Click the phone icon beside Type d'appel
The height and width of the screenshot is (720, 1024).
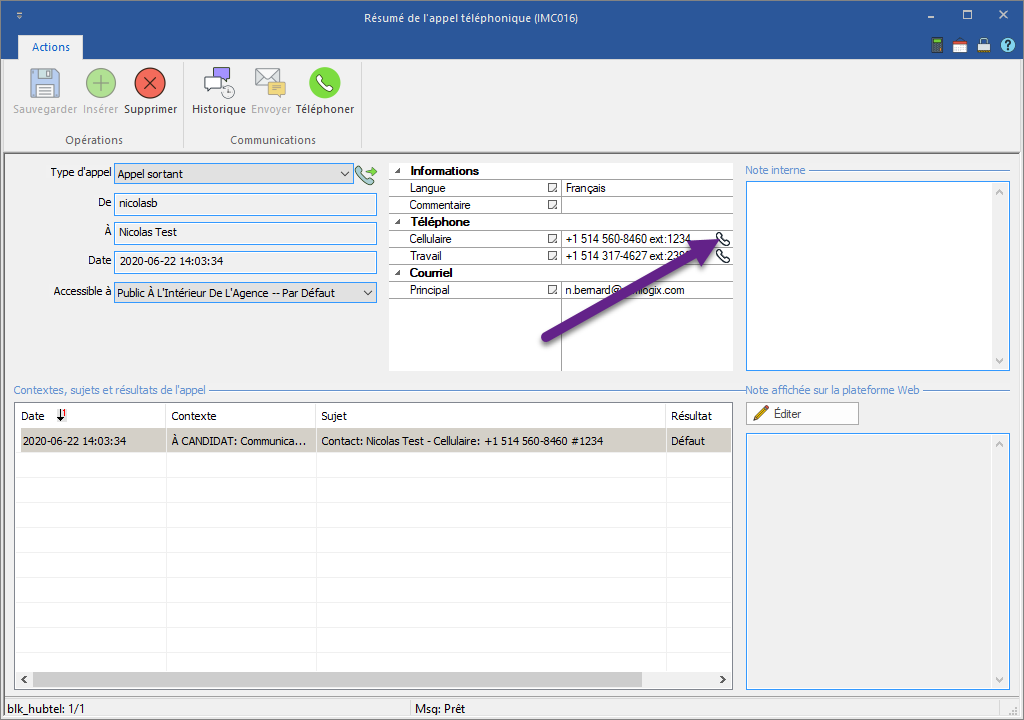366,174
